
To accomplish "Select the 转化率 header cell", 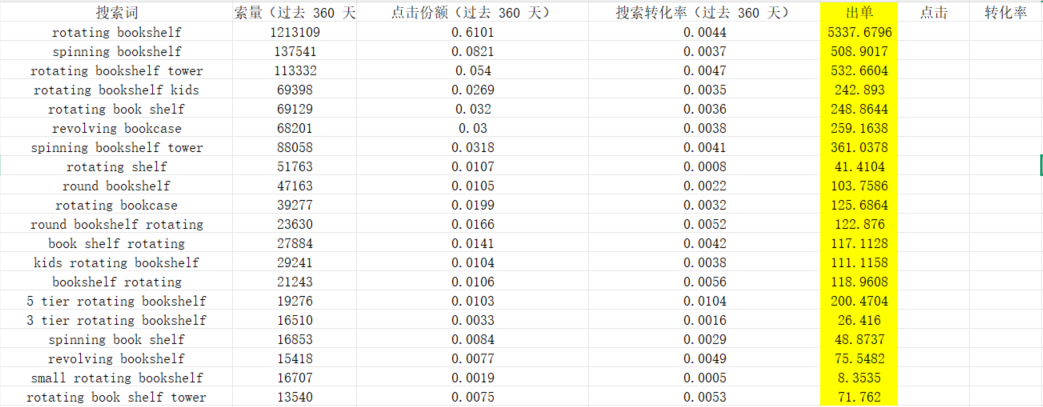I will pos(1005,13).
